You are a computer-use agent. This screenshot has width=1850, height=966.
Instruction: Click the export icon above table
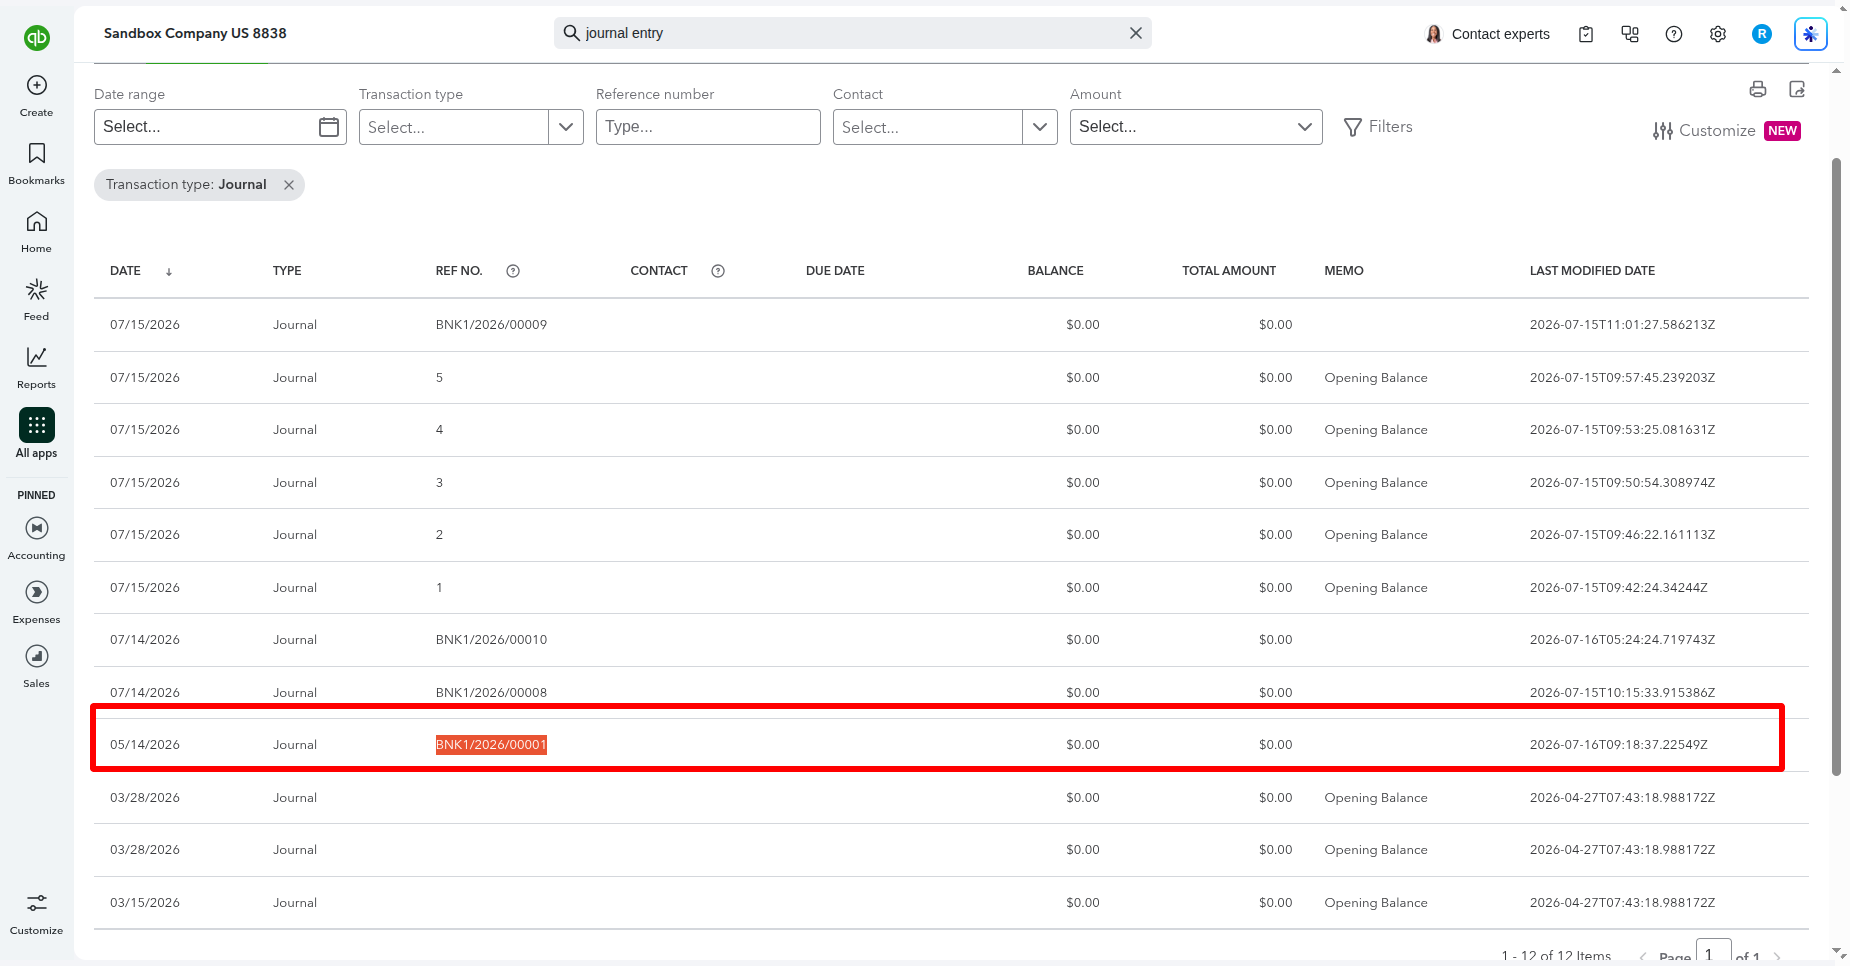click(x=1797, y=89)
